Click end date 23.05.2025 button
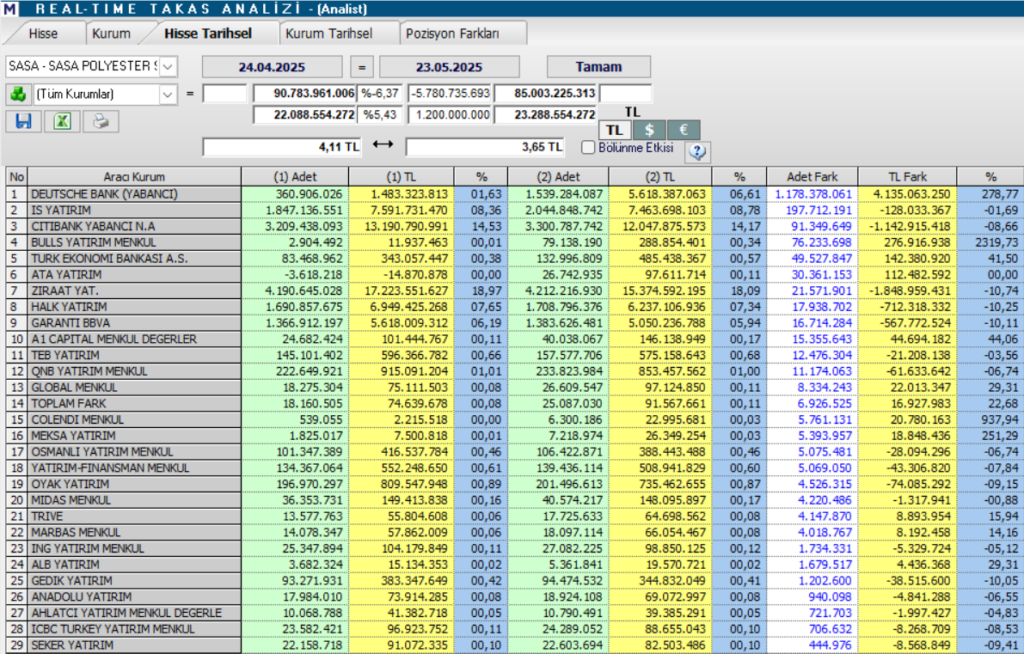 (x=449, y=67)
